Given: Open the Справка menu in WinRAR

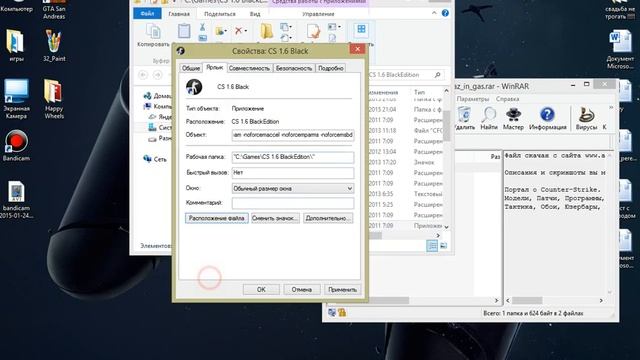Looking at the screenshot, I should click(x=507, y=99).
